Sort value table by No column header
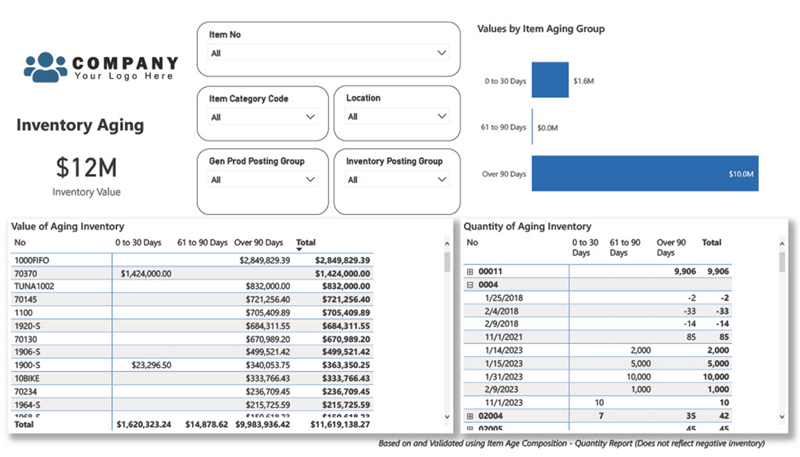The height and width of the screenshot is (457, 800). [x=20, y=243]
